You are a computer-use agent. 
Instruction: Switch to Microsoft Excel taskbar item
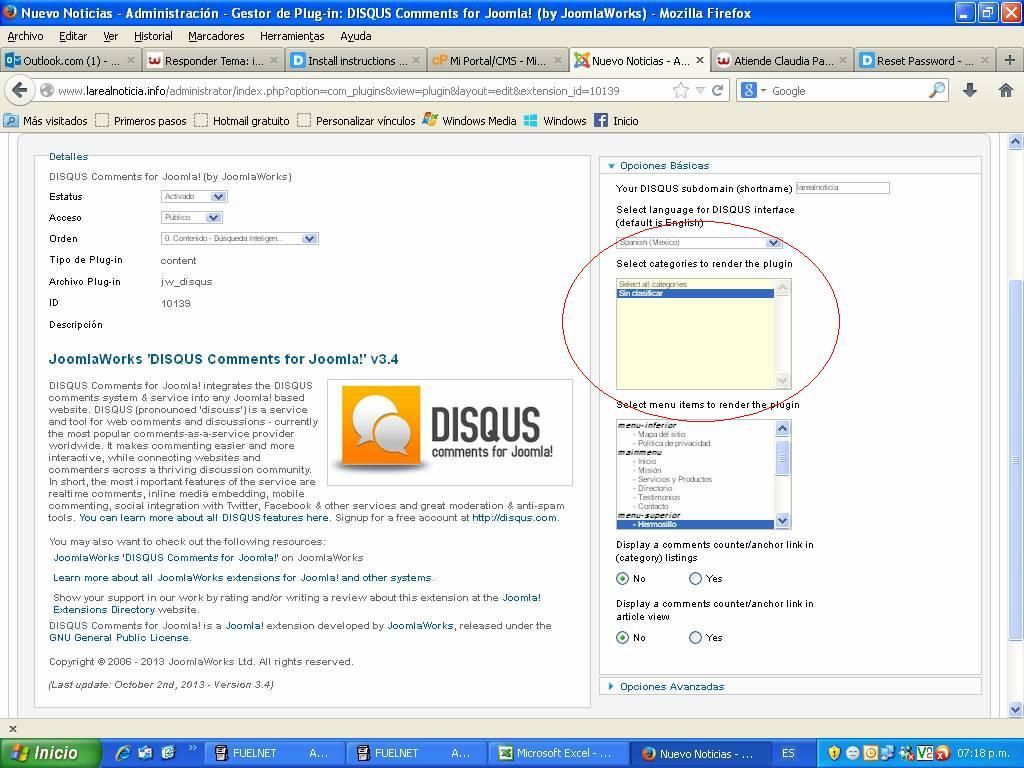pos(556,753)
